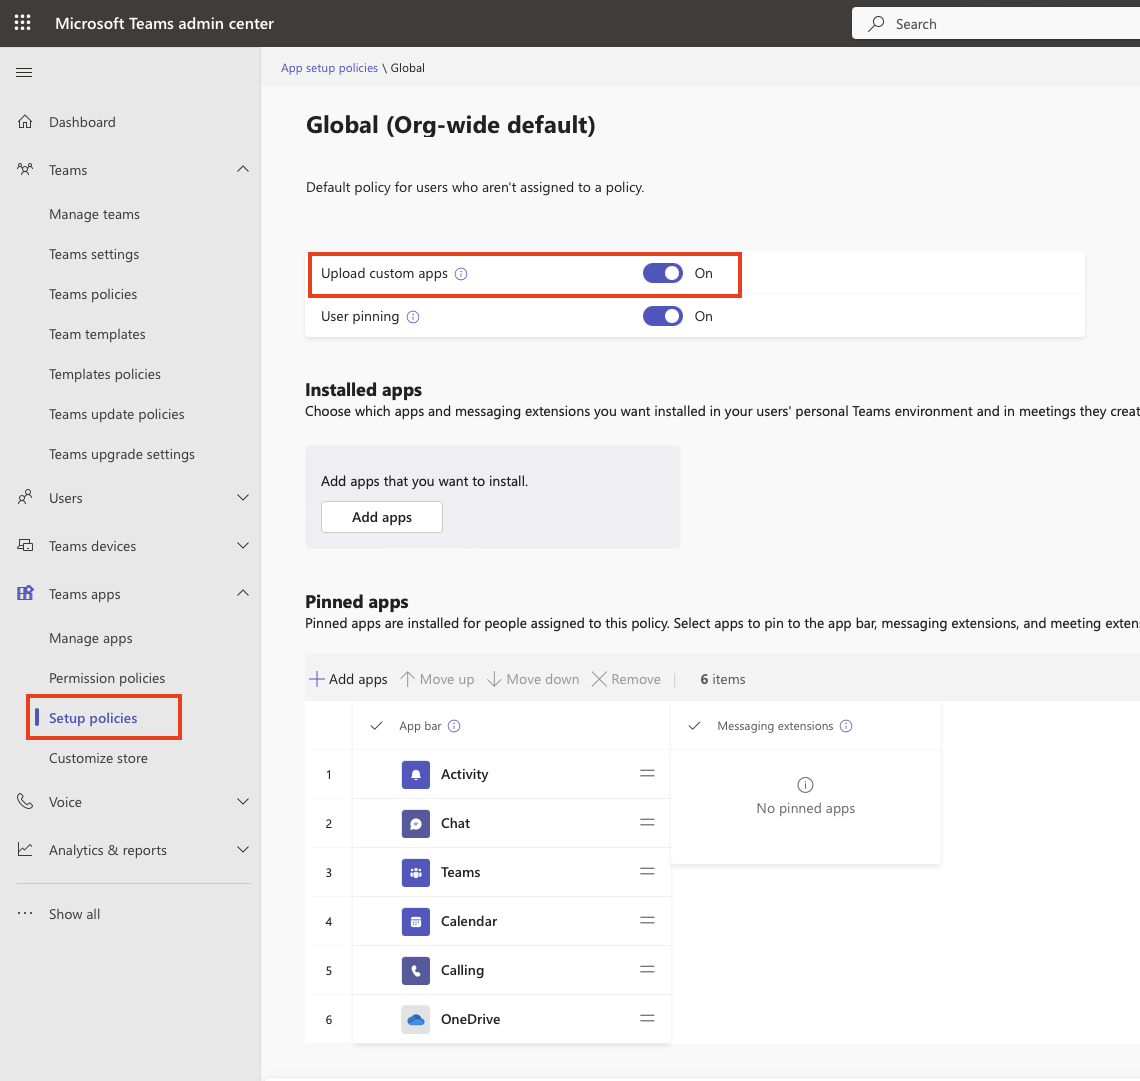The width and height of the screenshot is (1140, 1081).
Task: Open Manage teams in the sidebar
Action: coord(95,214)
